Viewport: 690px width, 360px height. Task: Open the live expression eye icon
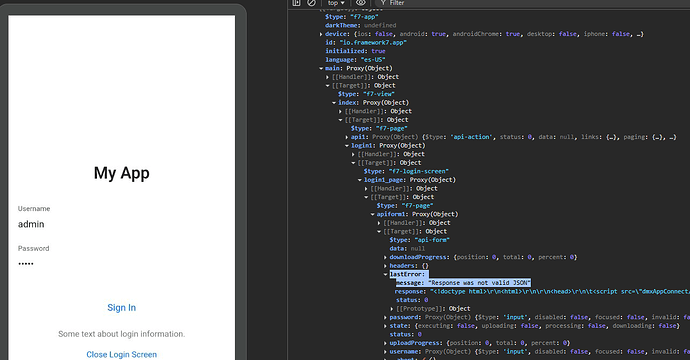(361, 3)
